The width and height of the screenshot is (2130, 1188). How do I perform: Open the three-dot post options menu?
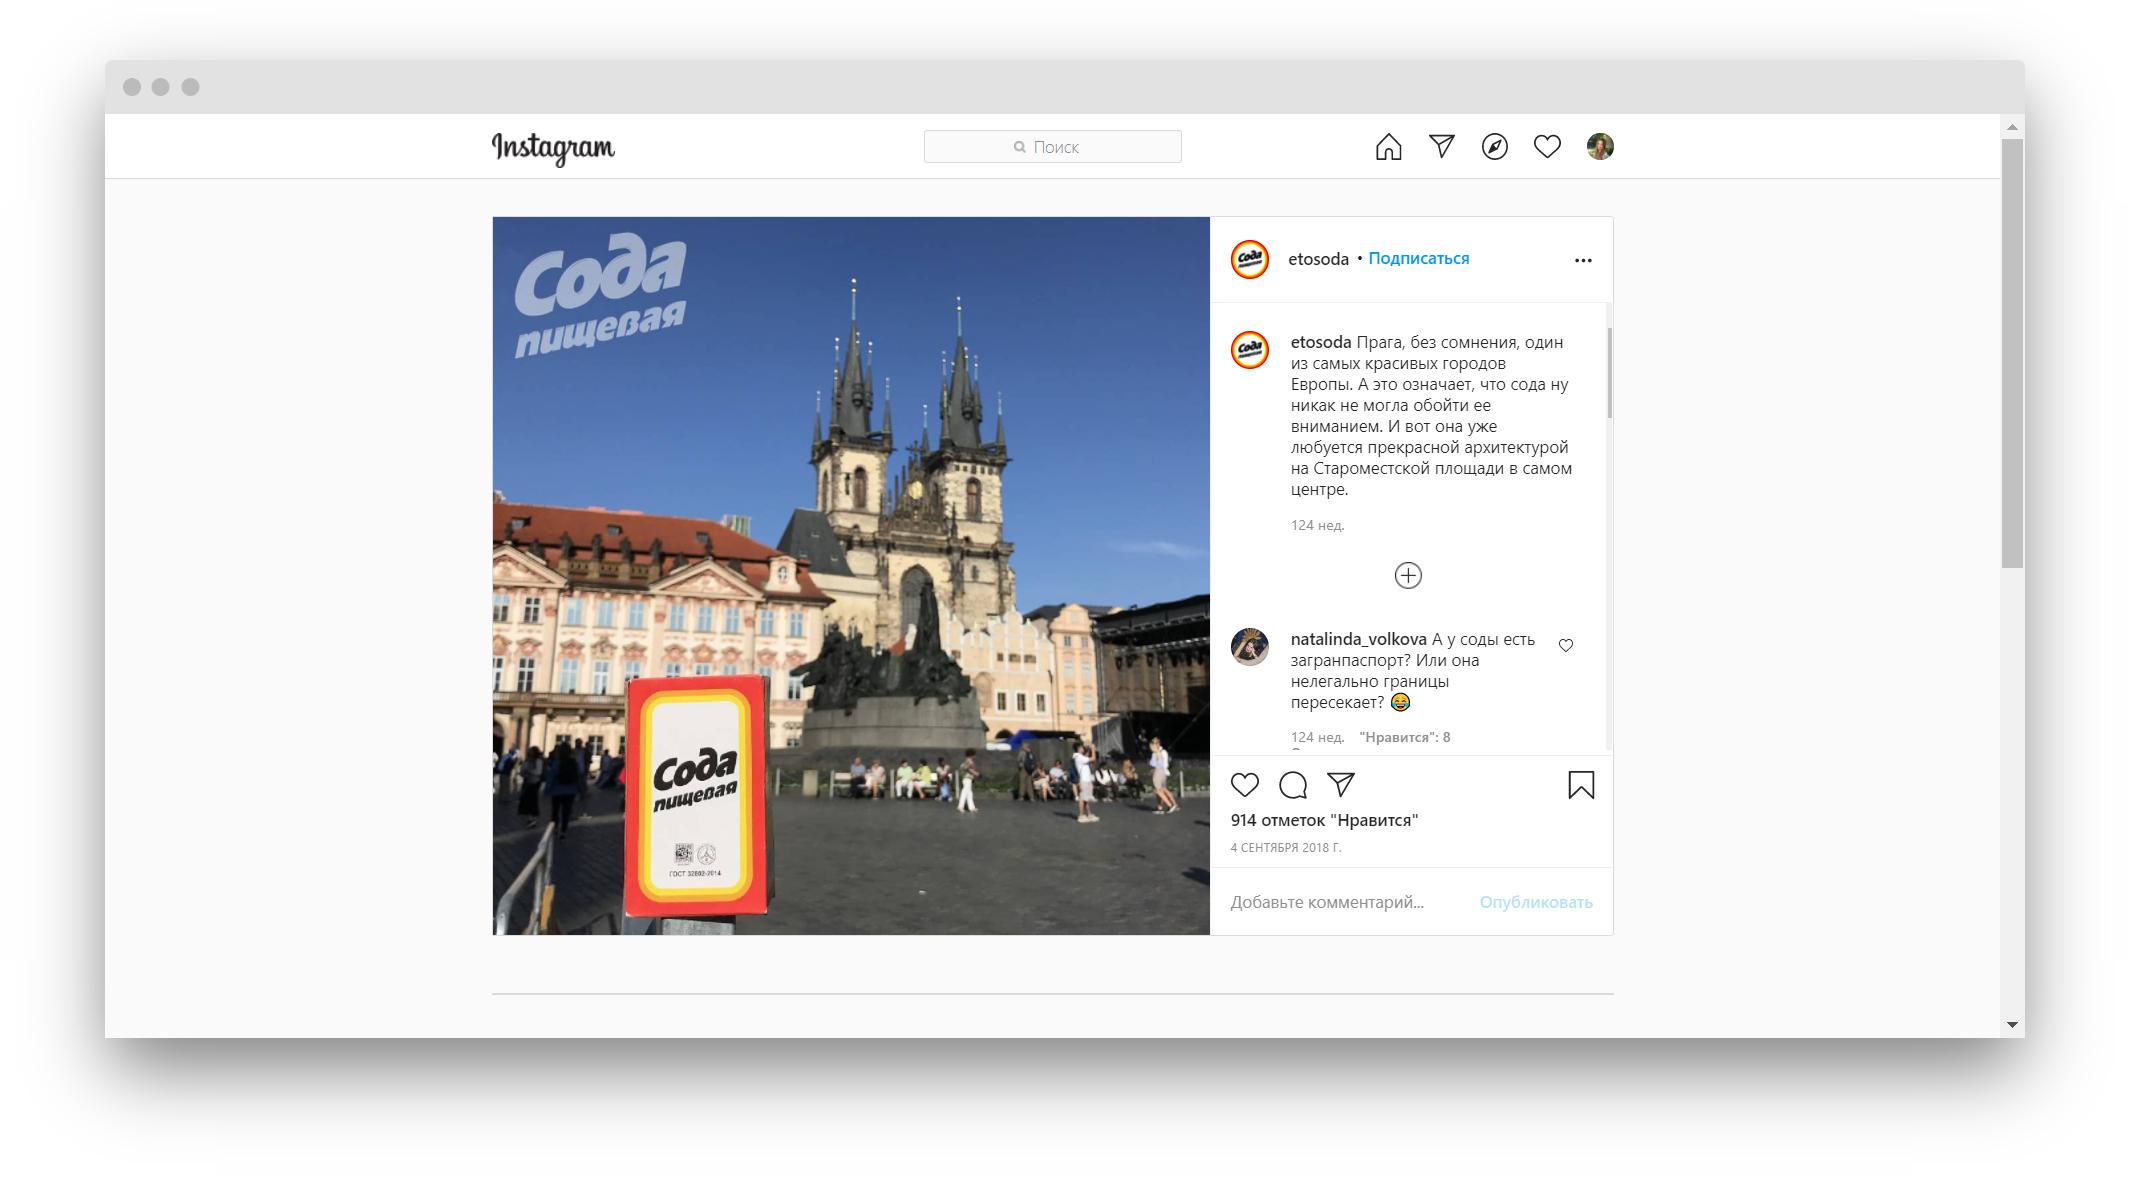(1583, 260)
